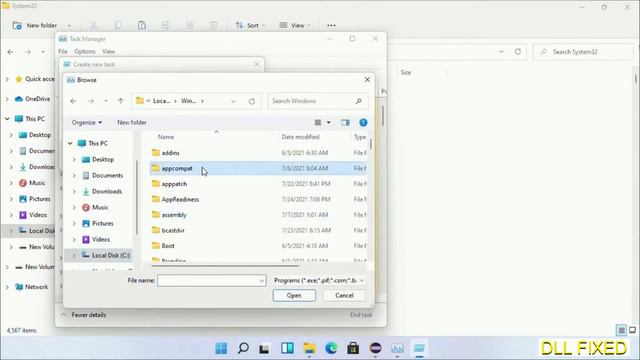This screenshot has height=360, width=640.
Task: Open Microsoft Edge from the taskbar
Action: pos(331,348)
